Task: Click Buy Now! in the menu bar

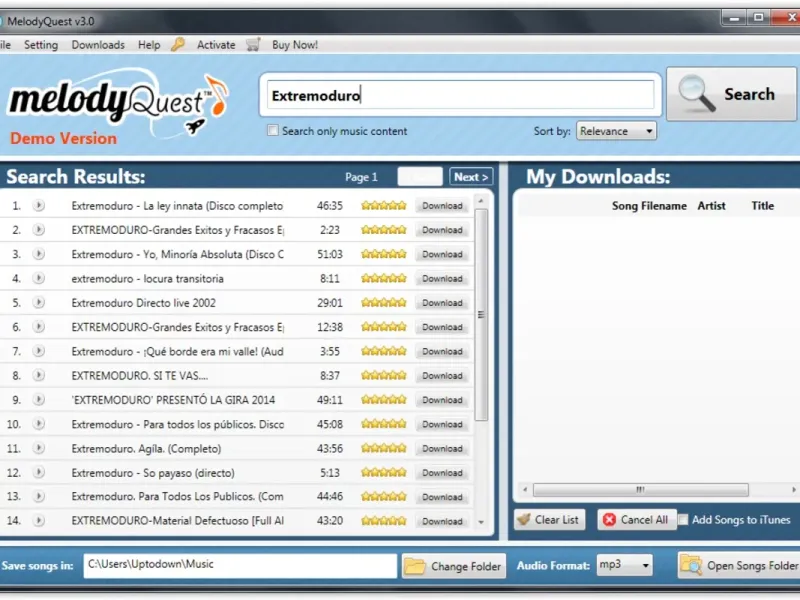Action: pos(295,45)
